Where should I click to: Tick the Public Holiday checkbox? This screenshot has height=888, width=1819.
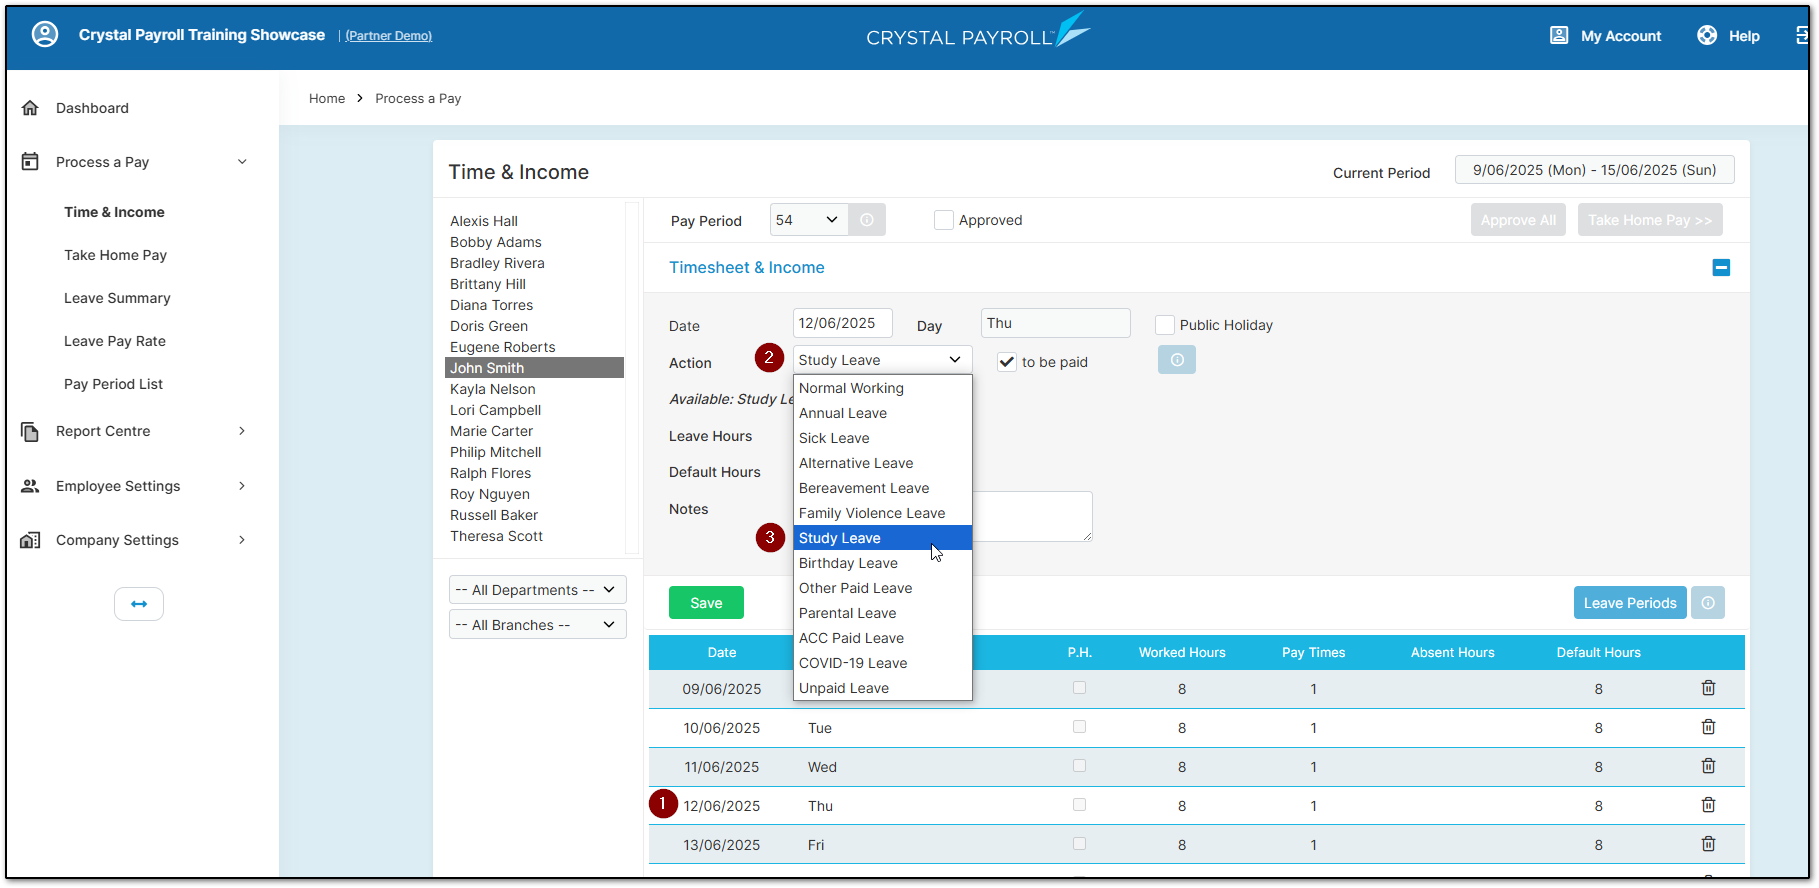pos(1165,325)
